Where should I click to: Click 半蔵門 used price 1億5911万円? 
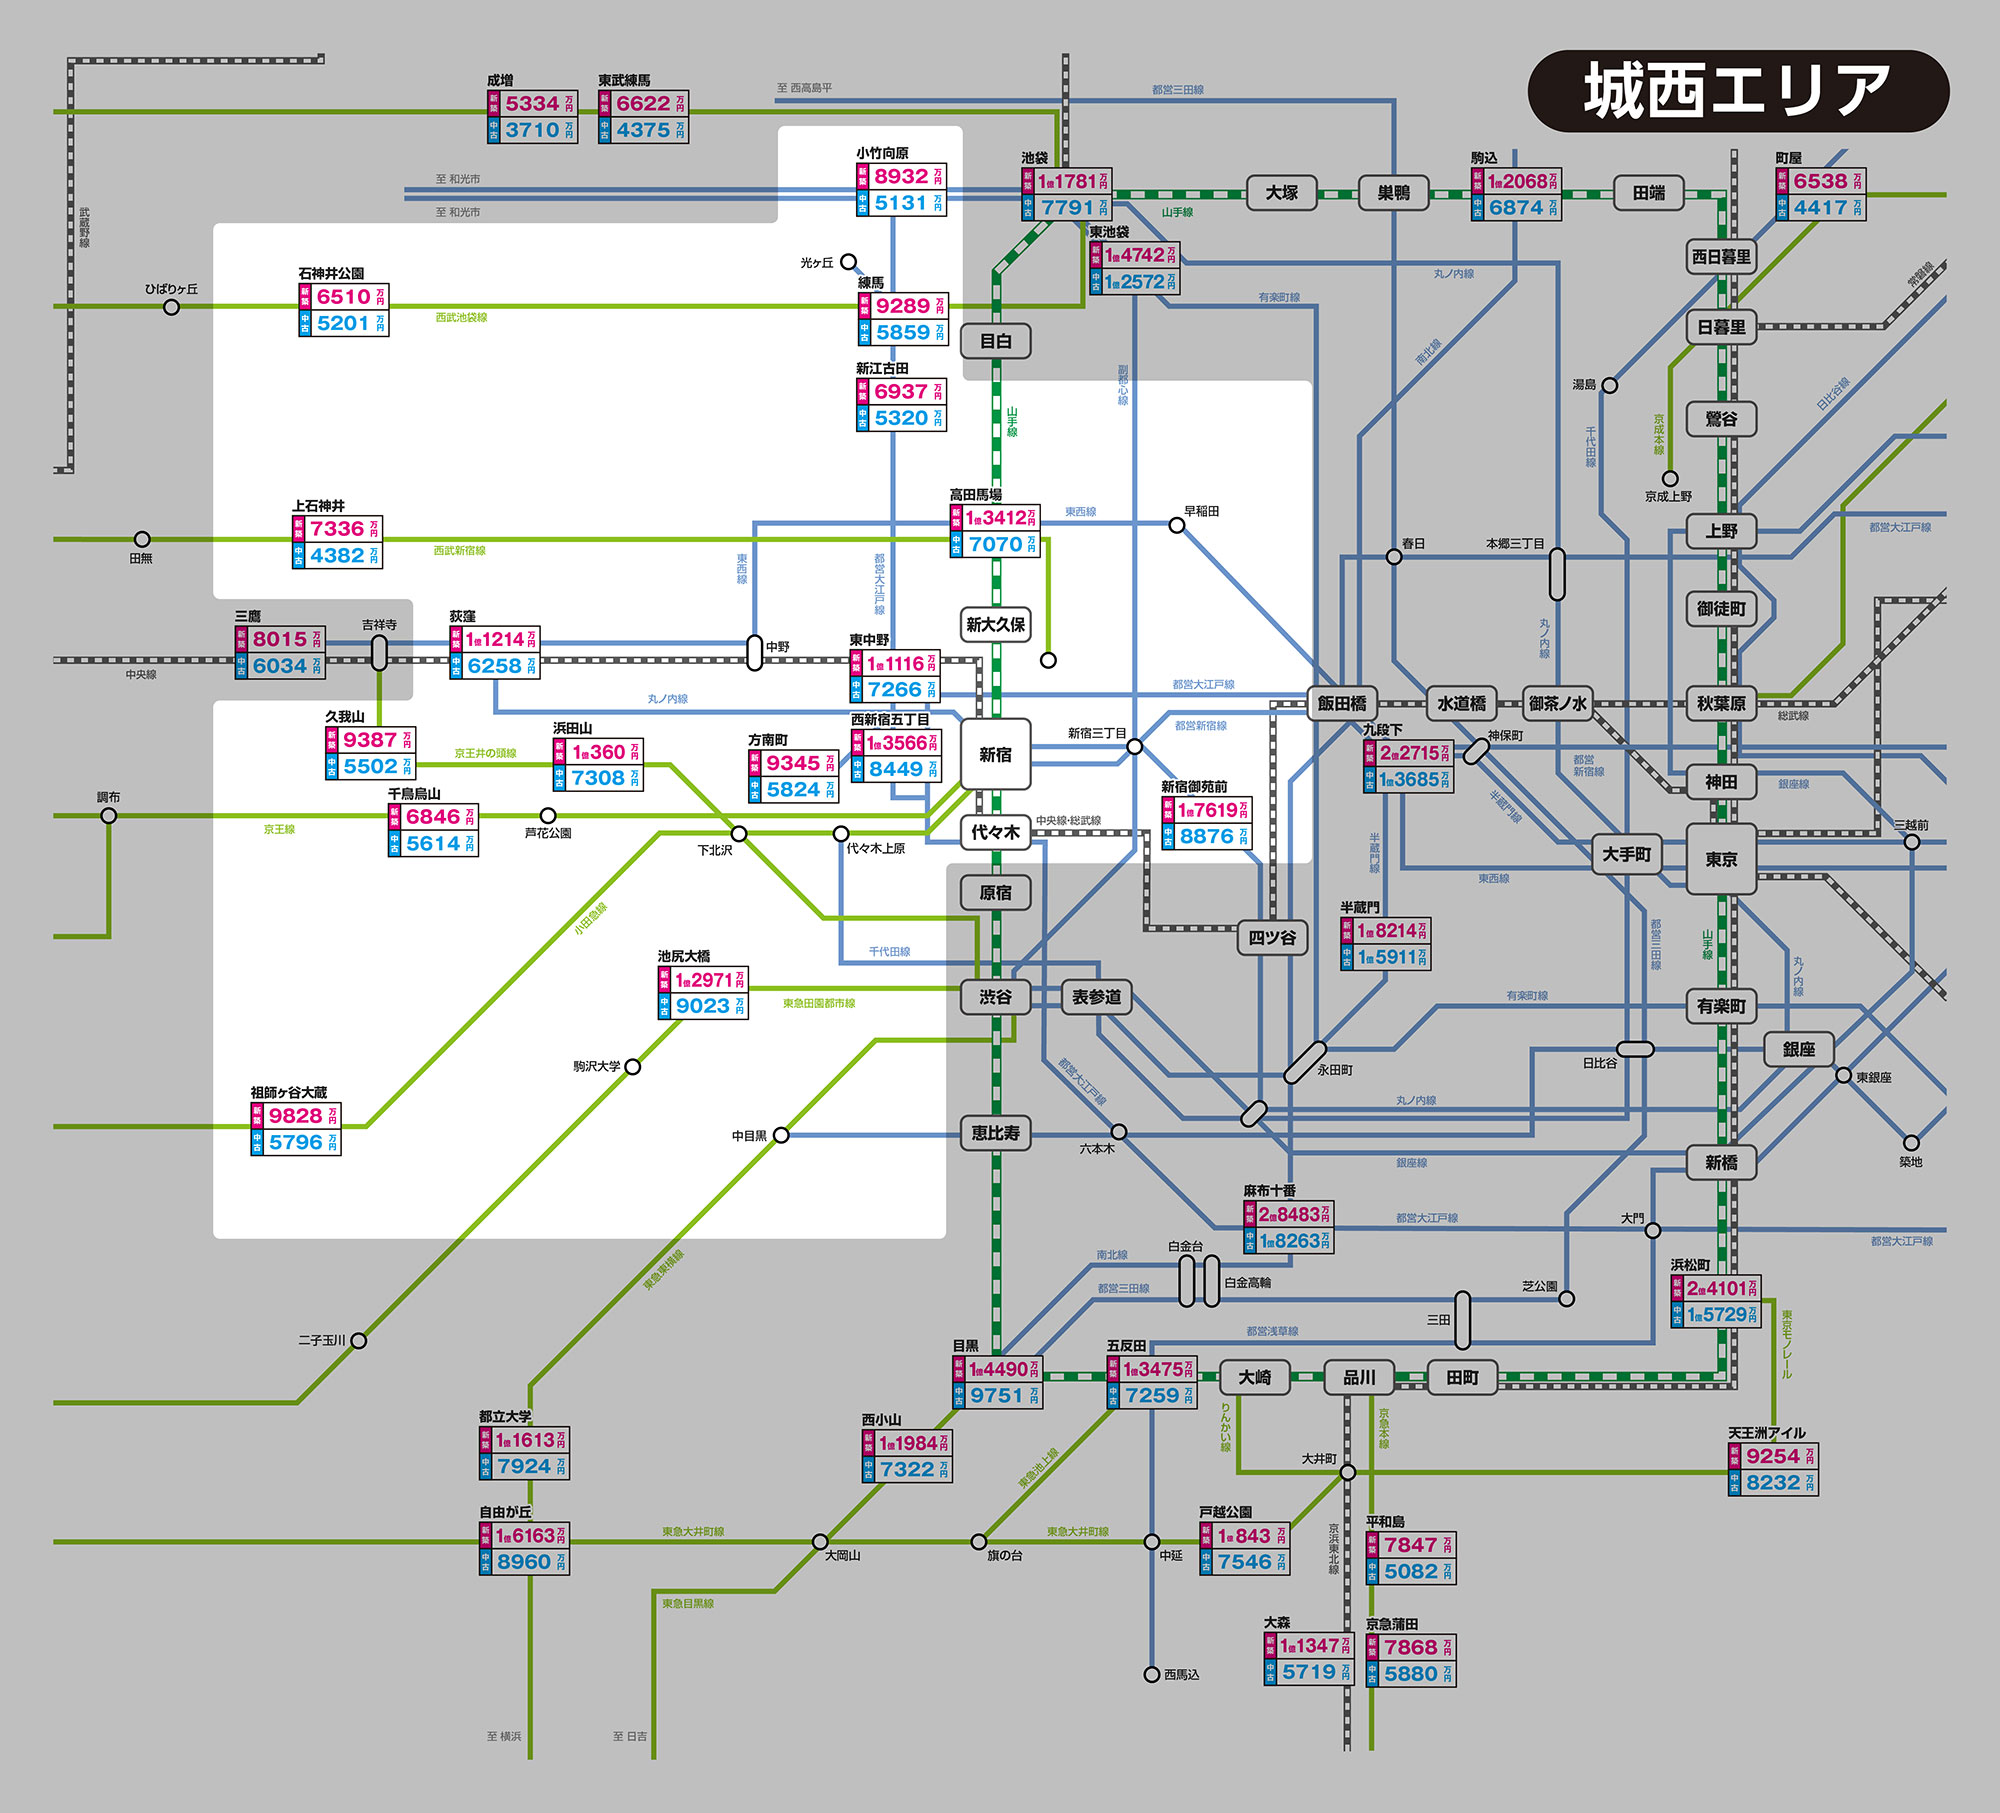coord(1386,957)
